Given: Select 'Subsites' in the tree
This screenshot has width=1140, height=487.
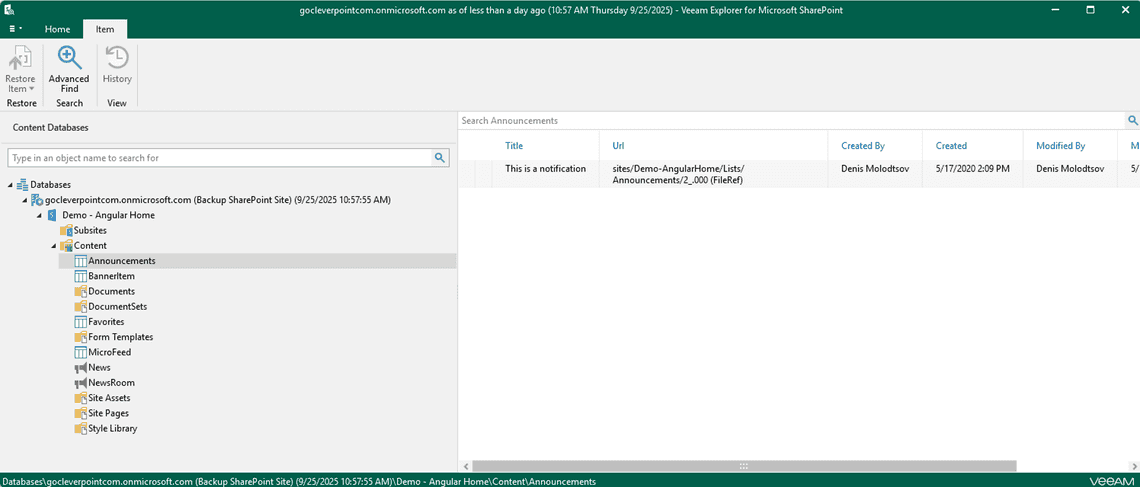Looking at the screenshot, I should pos(91,230).
